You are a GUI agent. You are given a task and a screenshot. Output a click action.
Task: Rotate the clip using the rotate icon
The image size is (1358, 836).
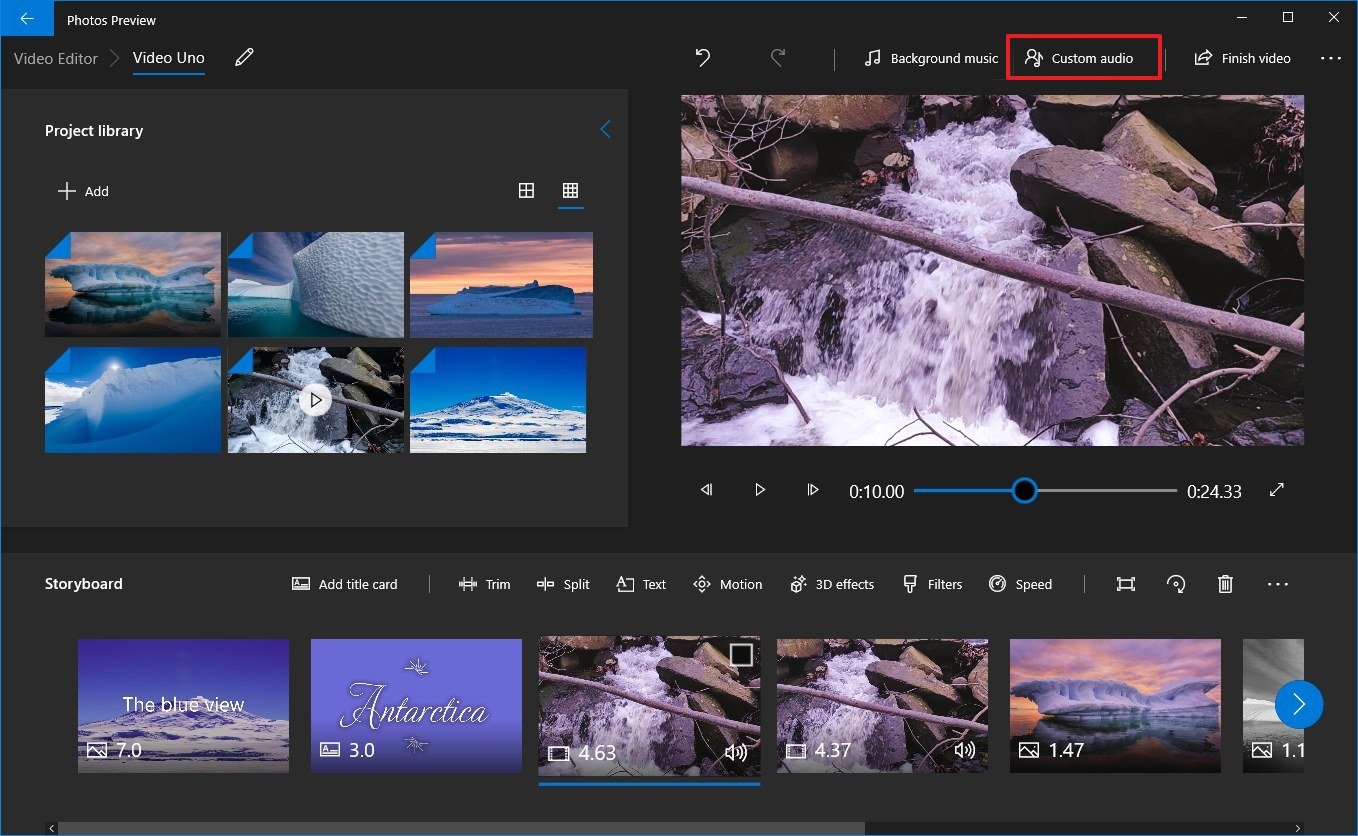click(x=1176, y=584)
